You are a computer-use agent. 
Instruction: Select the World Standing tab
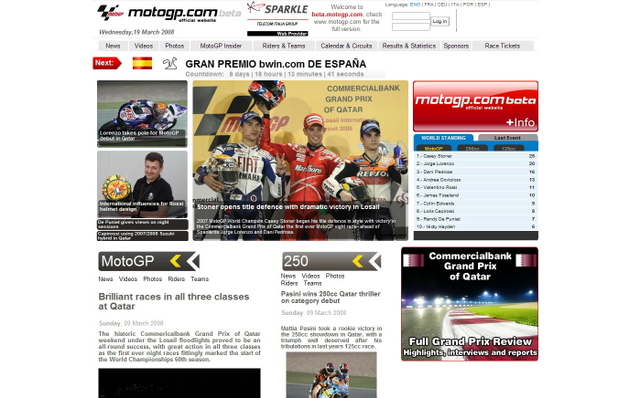pos(443,138)
